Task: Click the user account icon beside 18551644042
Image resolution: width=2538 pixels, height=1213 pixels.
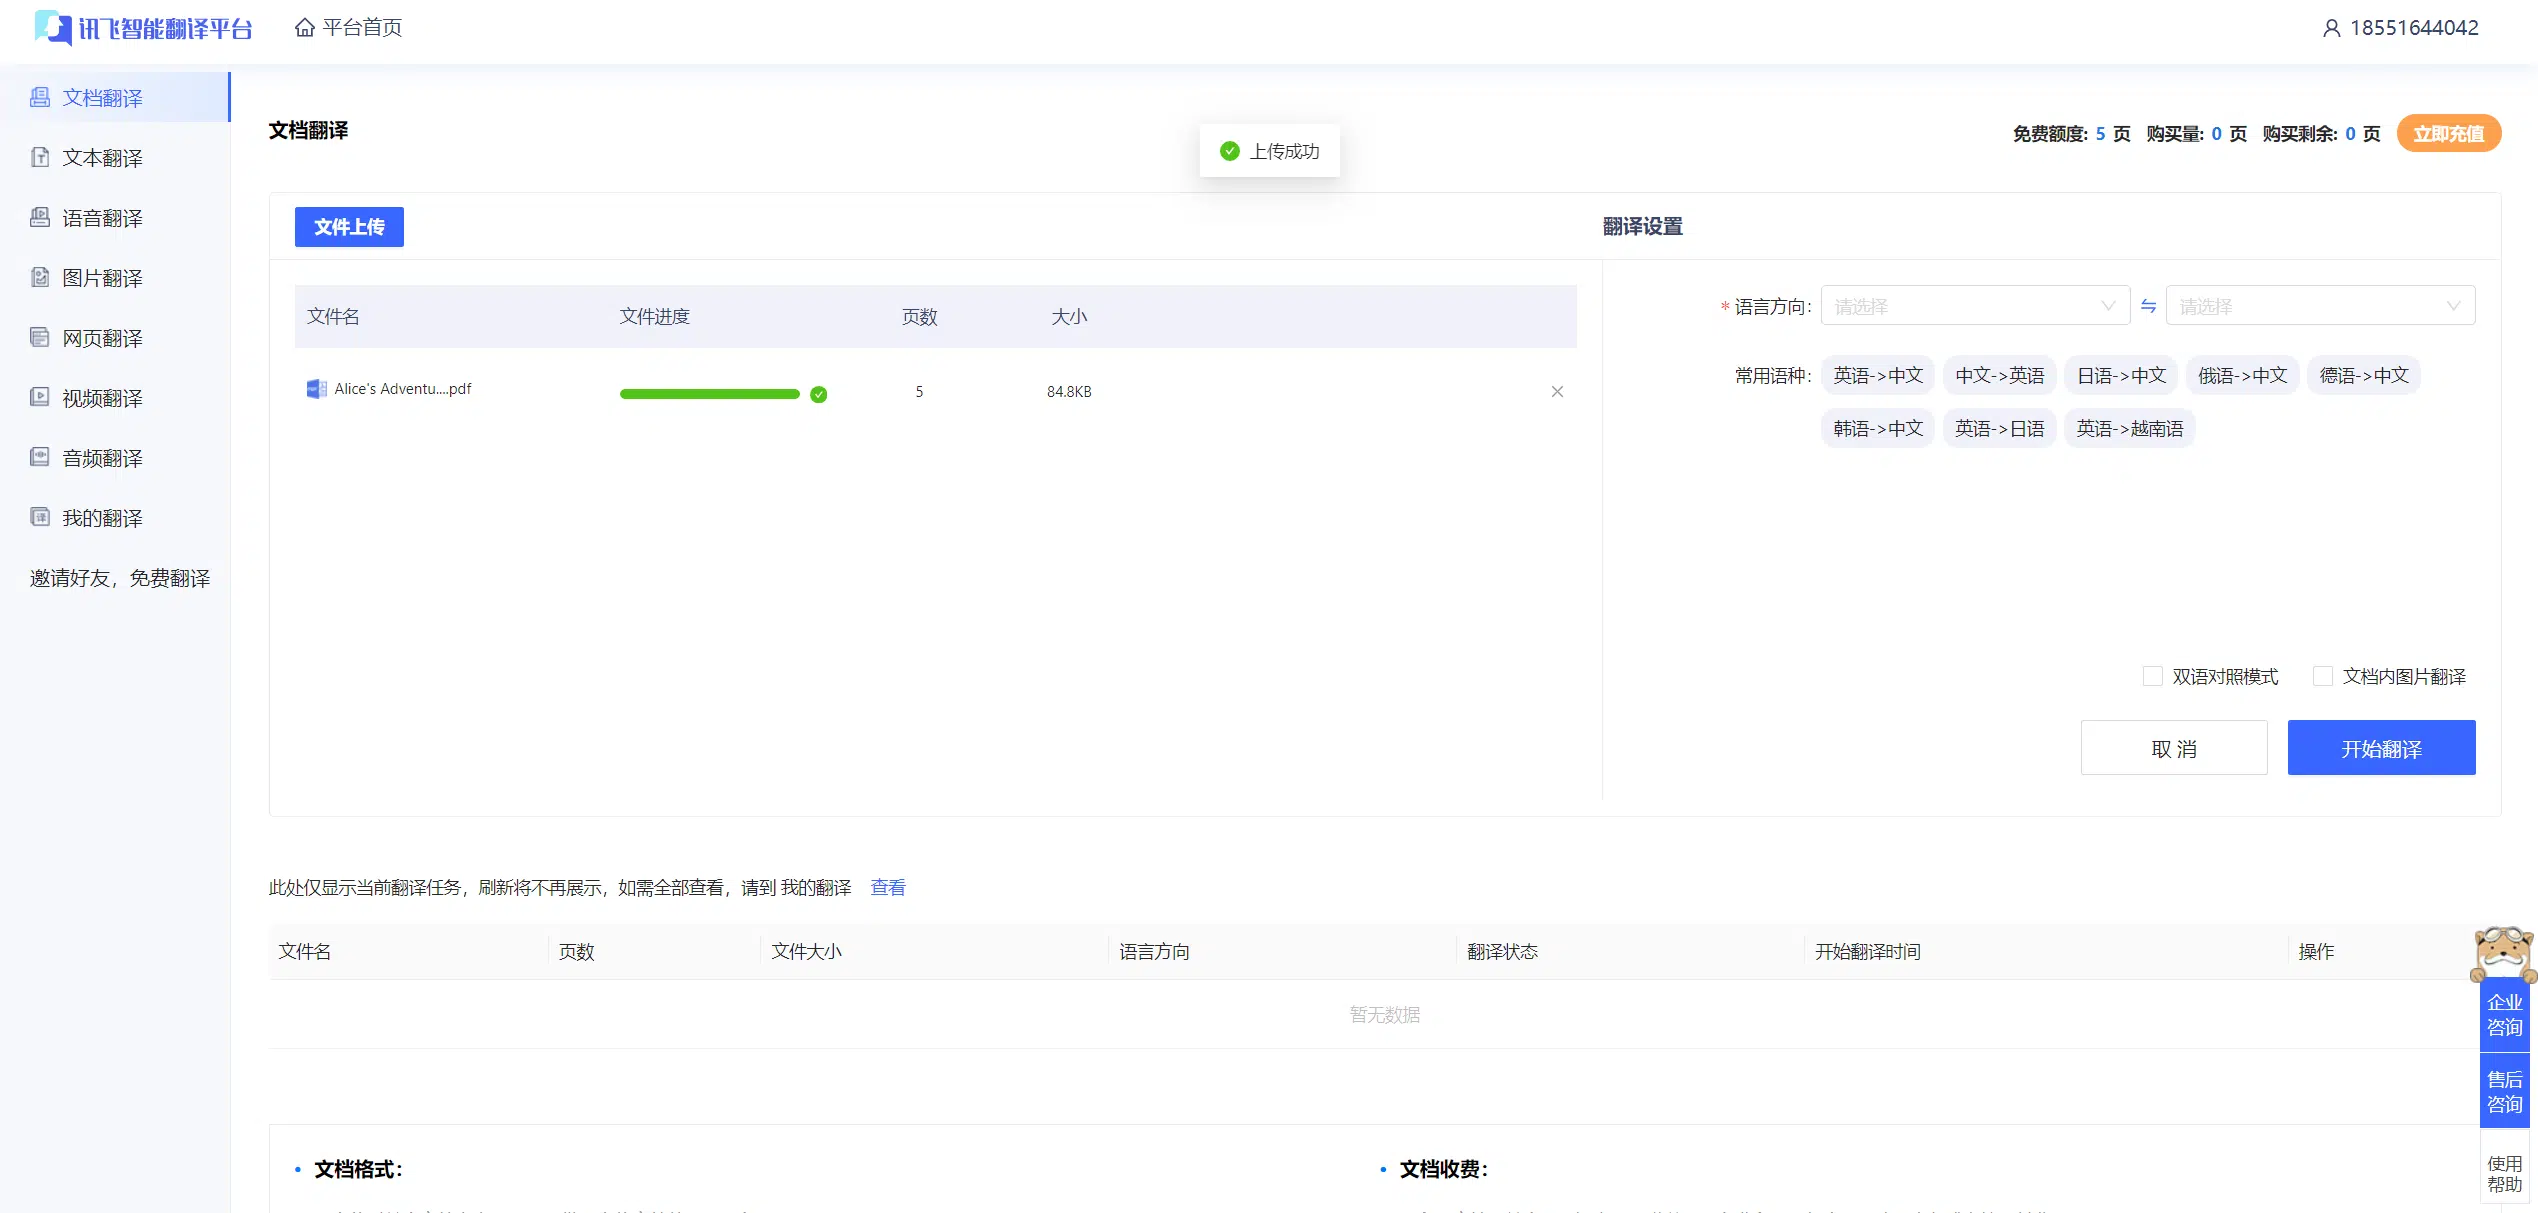Action: pos(2331,28)
